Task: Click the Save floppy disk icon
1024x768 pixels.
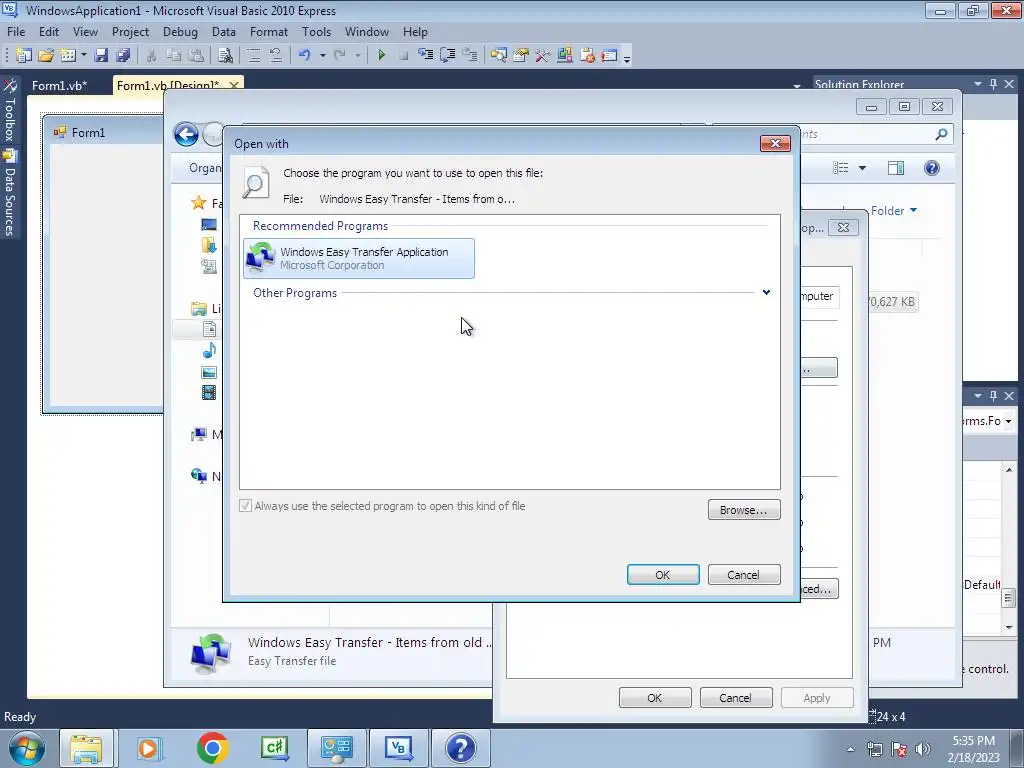Action: pos(101,56)
